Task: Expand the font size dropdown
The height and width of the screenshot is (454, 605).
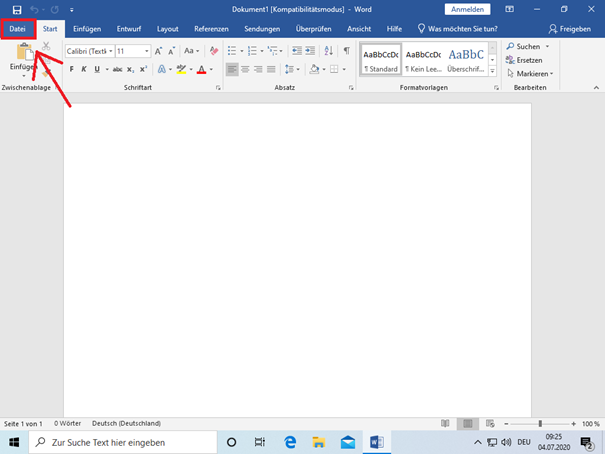Action: pyautogui.click(x=147, y=50)
